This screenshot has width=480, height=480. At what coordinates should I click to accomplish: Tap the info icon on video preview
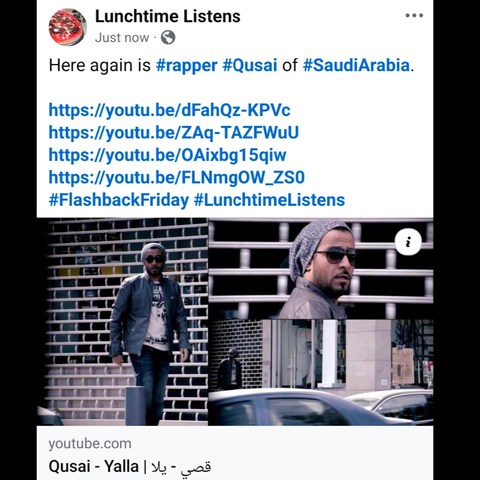pos(408,242)
